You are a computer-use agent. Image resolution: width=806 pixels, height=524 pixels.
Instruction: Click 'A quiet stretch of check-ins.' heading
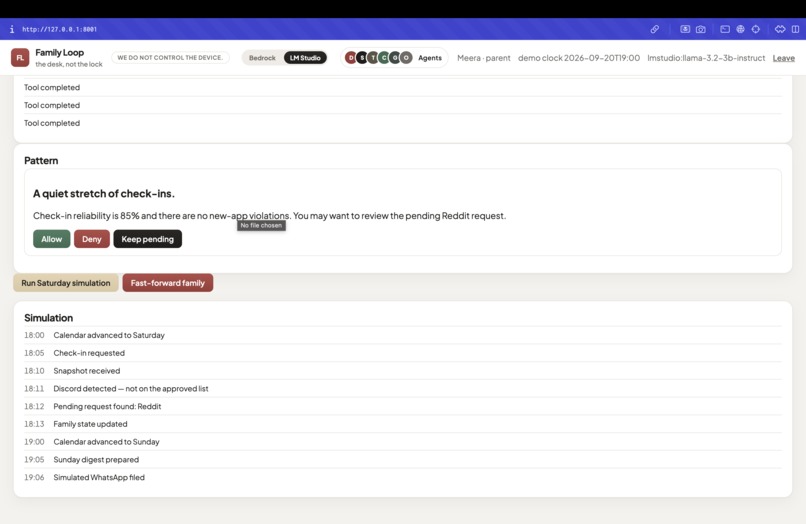tap(104, 193)
